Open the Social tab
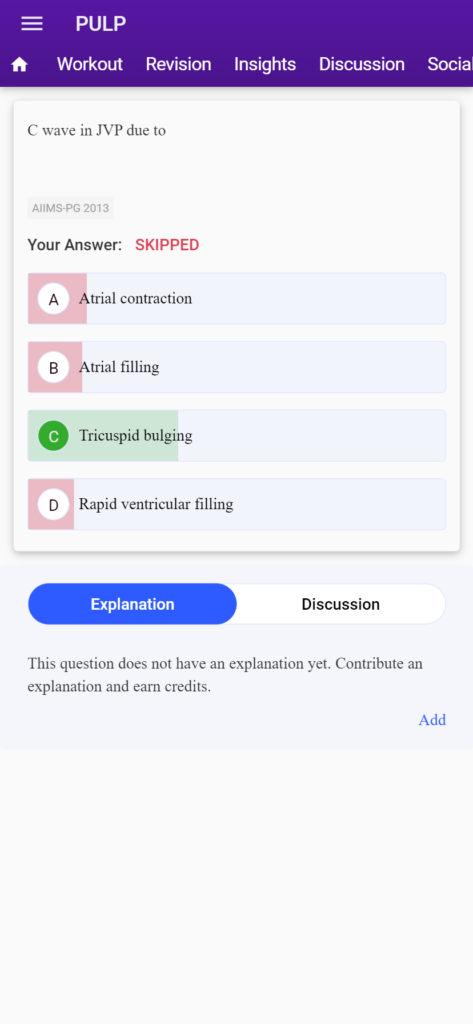This screenshot has height=1024, width=473. click(x=450, y=64)
